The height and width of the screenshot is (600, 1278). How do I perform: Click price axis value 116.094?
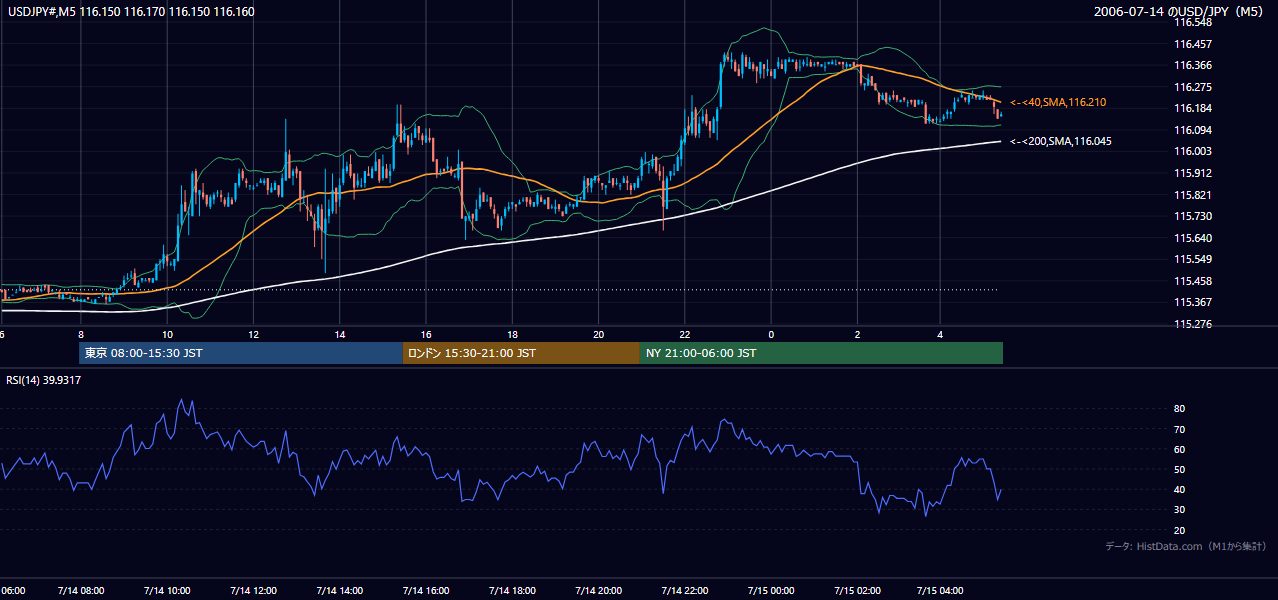(x=1194, y=130)
